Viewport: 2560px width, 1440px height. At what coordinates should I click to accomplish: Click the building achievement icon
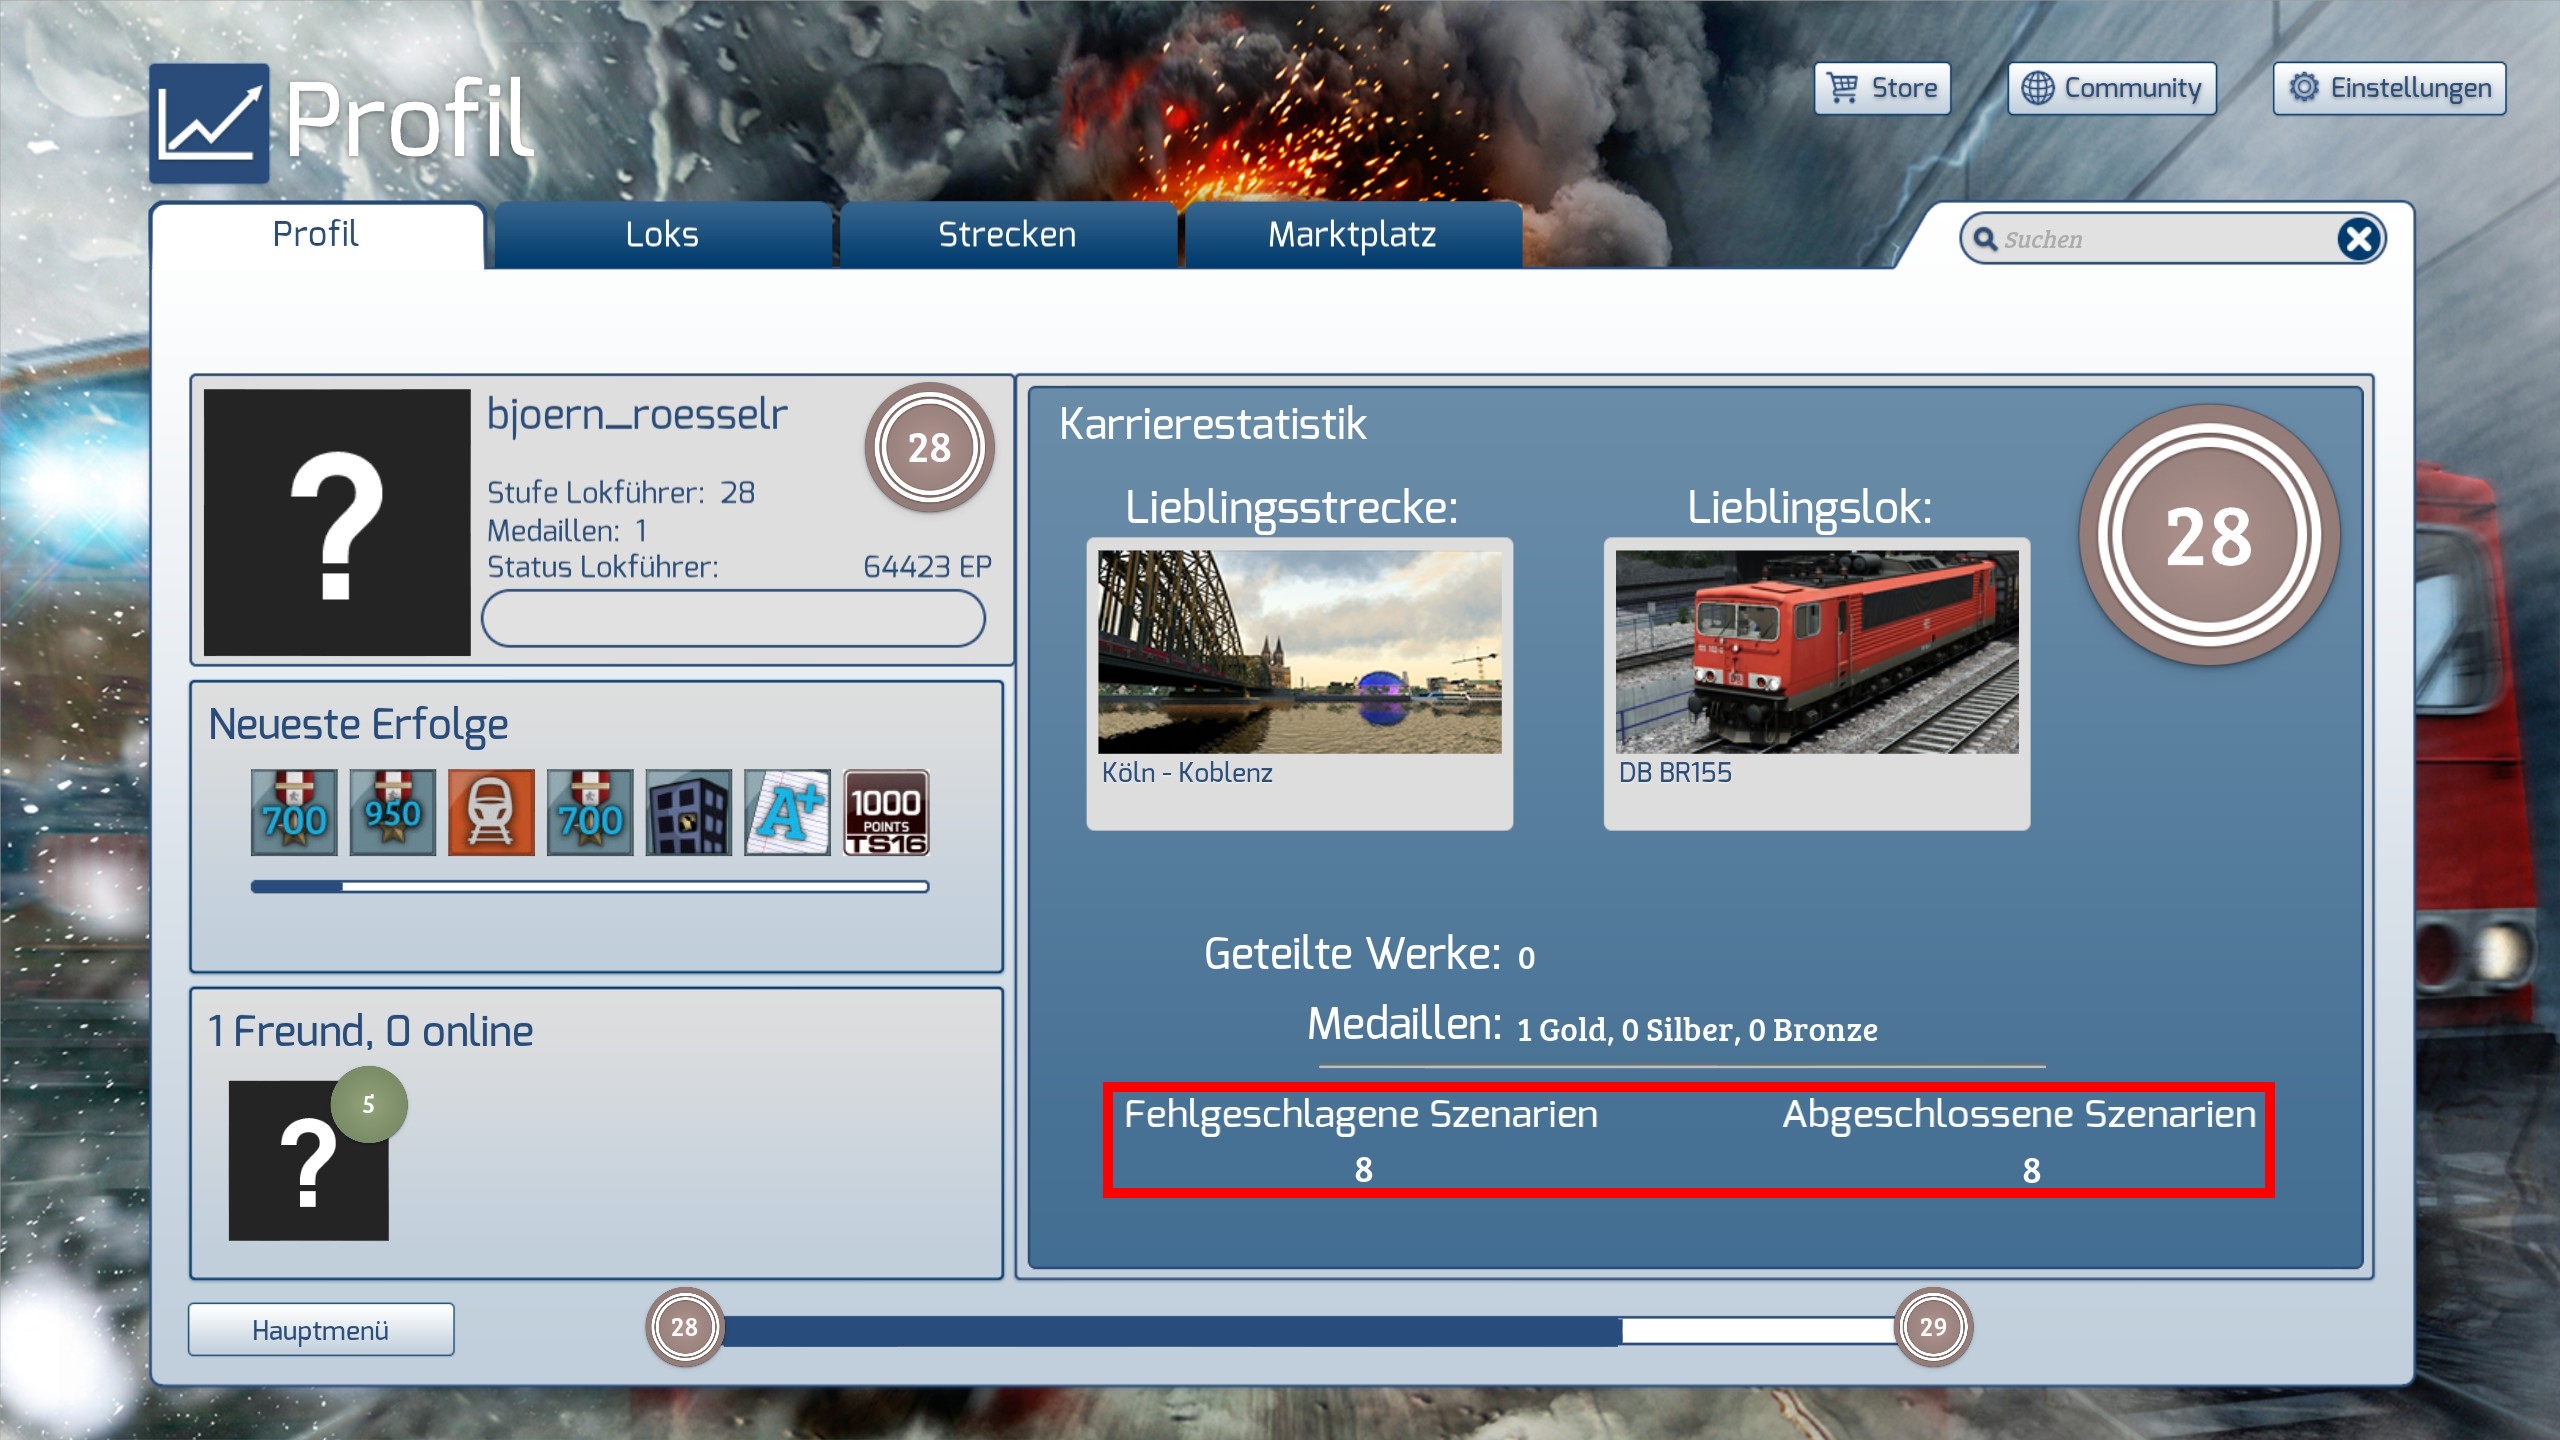point(688,812)
